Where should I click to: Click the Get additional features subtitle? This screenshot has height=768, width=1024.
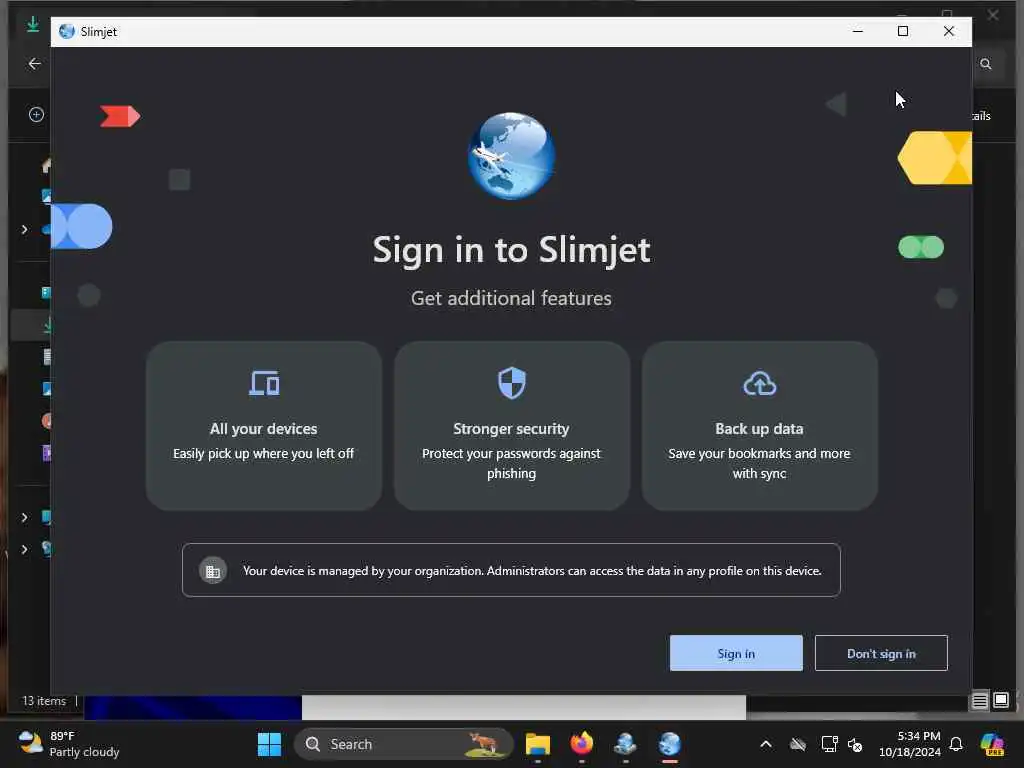(511, 298)
